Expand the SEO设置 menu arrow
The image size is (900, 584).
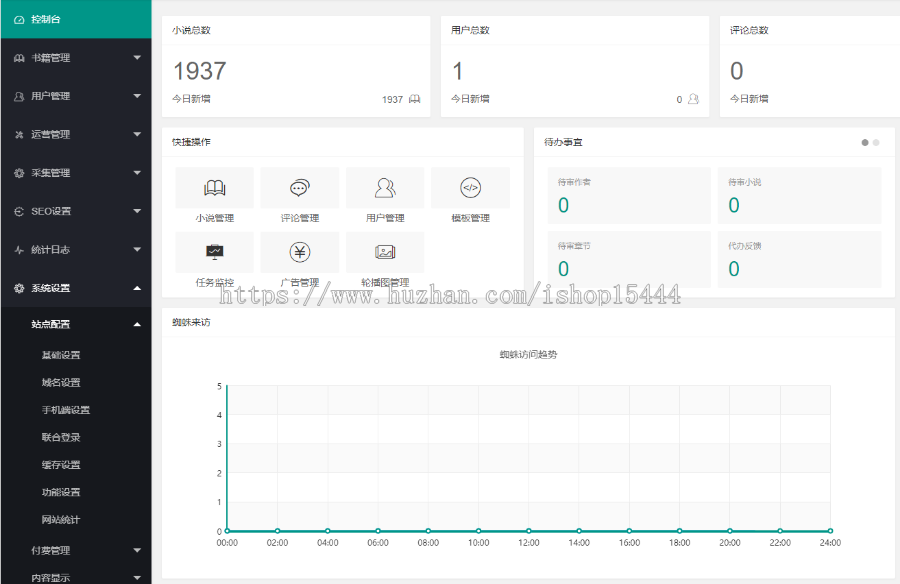(137, 211)
